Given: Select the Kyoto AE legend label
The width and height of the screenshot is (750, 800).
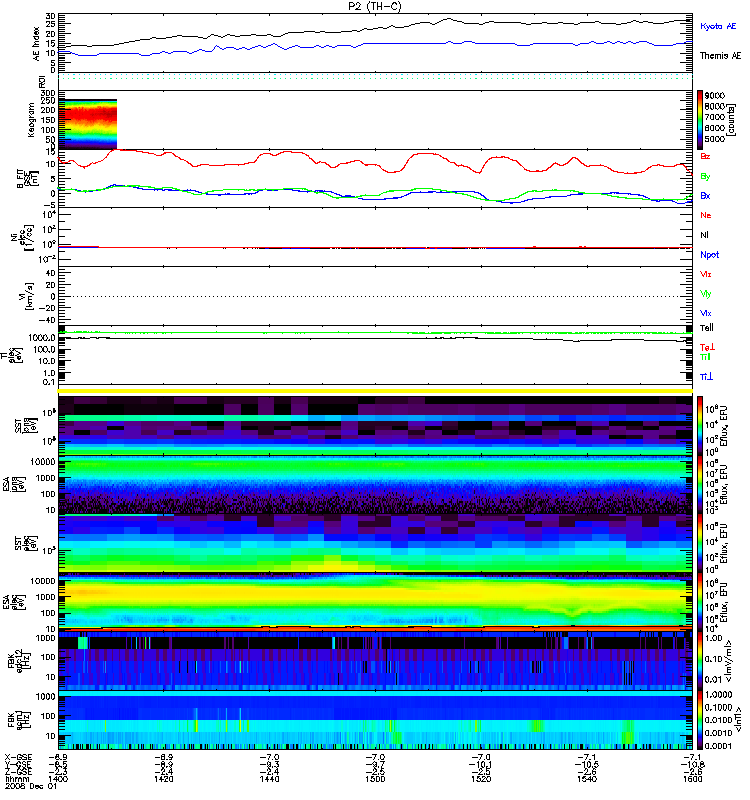Looking at the screenshot, I should click(718, 26).
